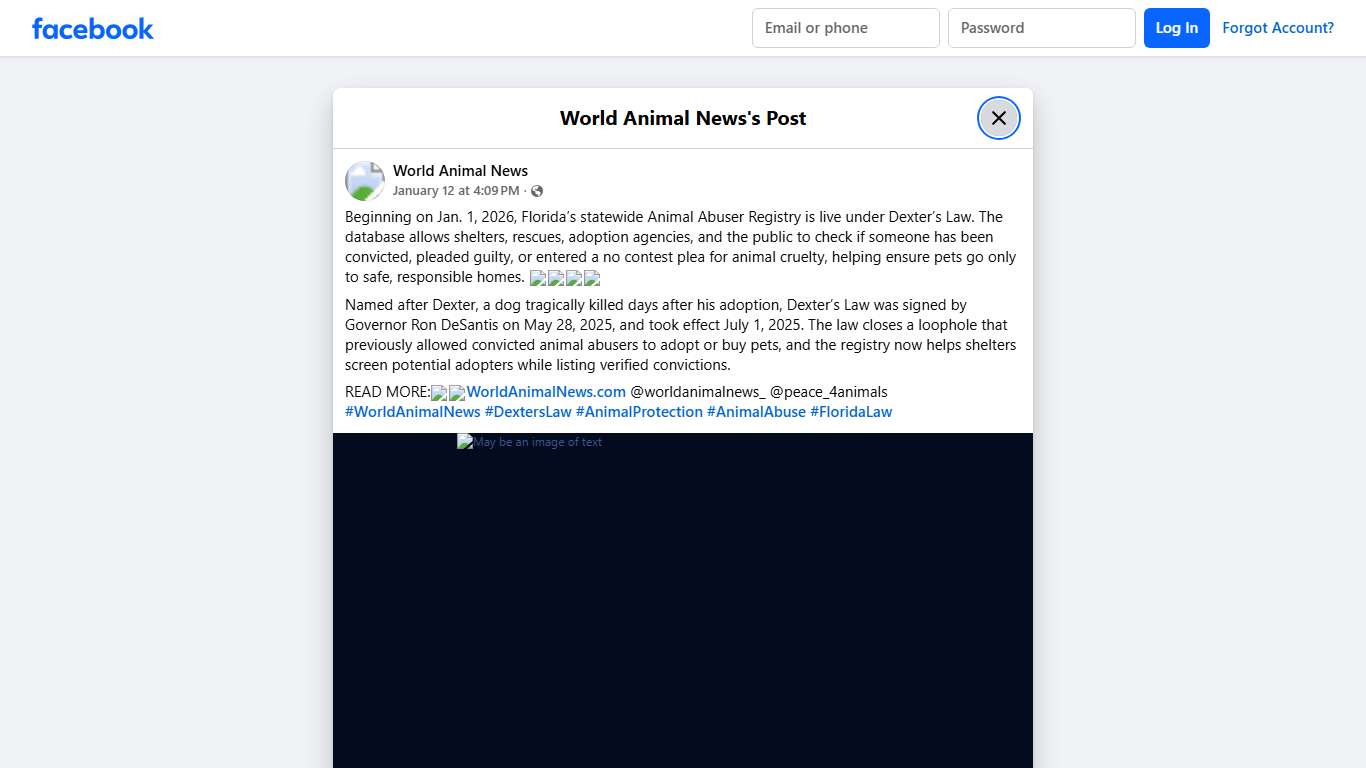Open the #WorldAnimalNews hashtag
The height and width of the screenshot is (768, 1366).
click(x=412, y=412)
